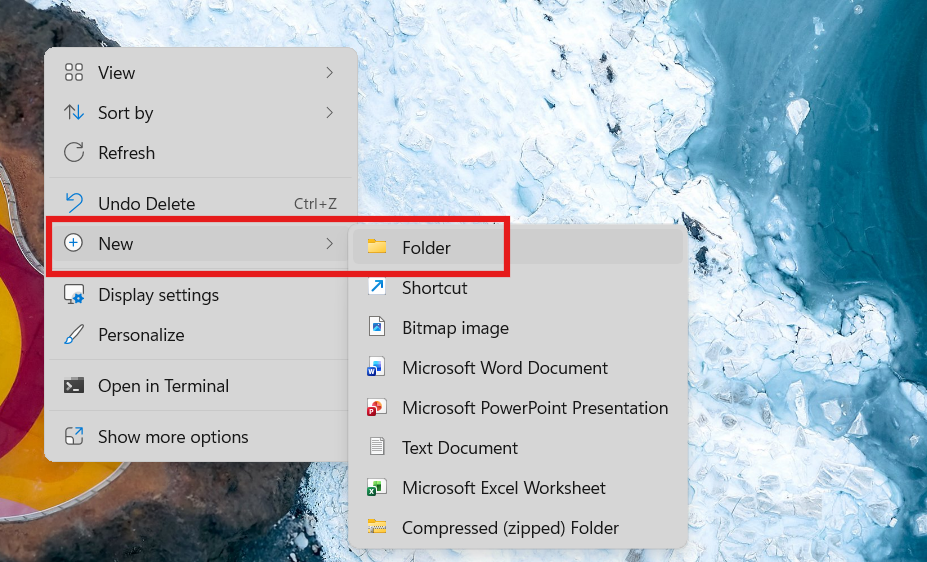927x562 pixels.
Task: Open Display settings from the menu
Action: [200, 294]
